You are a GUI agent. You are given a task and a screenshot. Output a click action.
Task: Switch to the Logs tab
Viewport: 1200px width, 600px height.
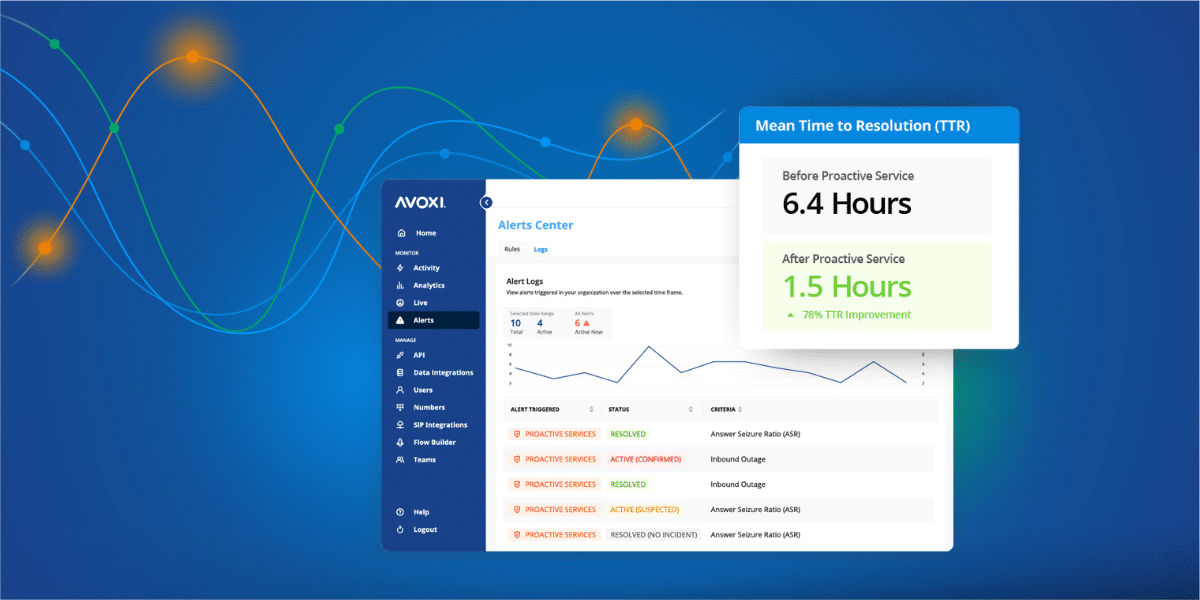point(540,249)
